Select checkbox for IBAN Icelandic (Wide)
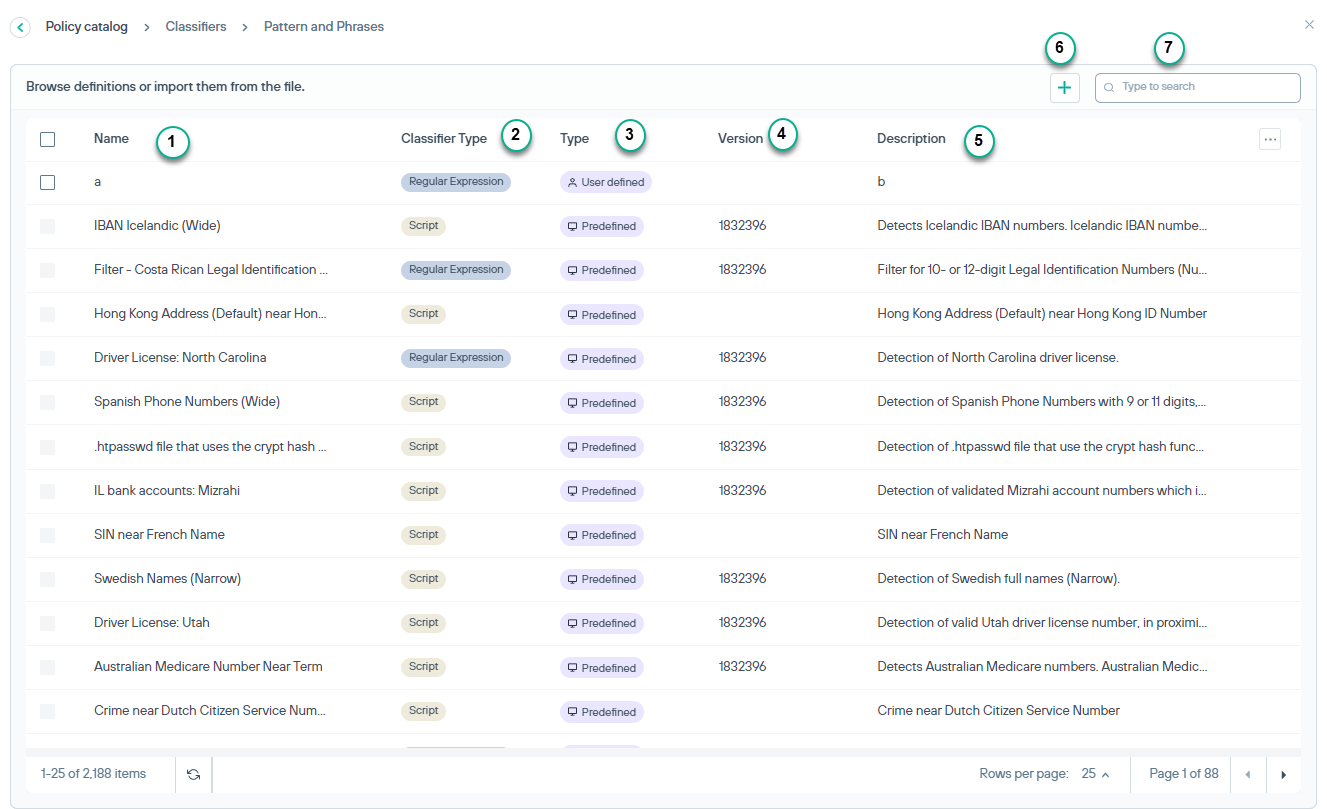This screenshot has height=809, width=1327. [48, 227]
